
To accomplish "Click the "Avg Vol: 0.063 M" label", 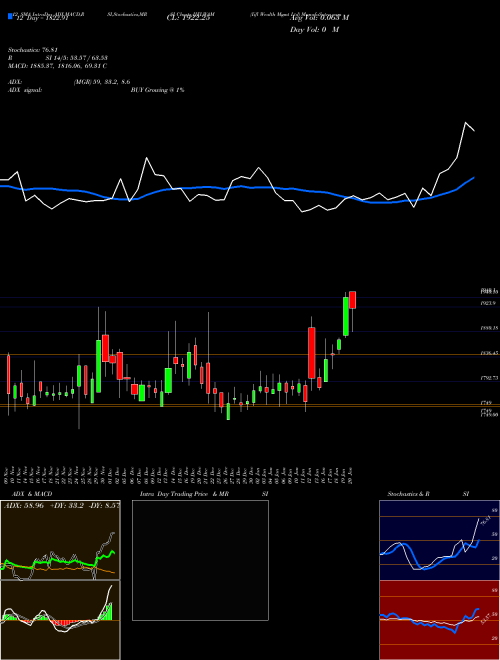I will click(x=319, y=18).
